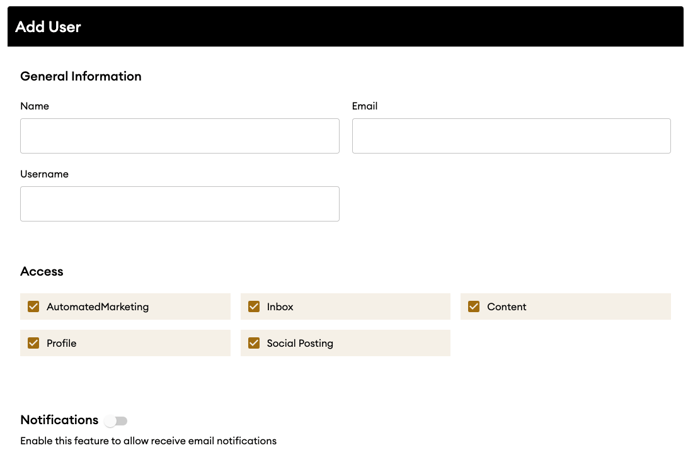This screenshot has height=455, width=688.
Task: Click the AutomatedMarketing label text
Action: 97,307
